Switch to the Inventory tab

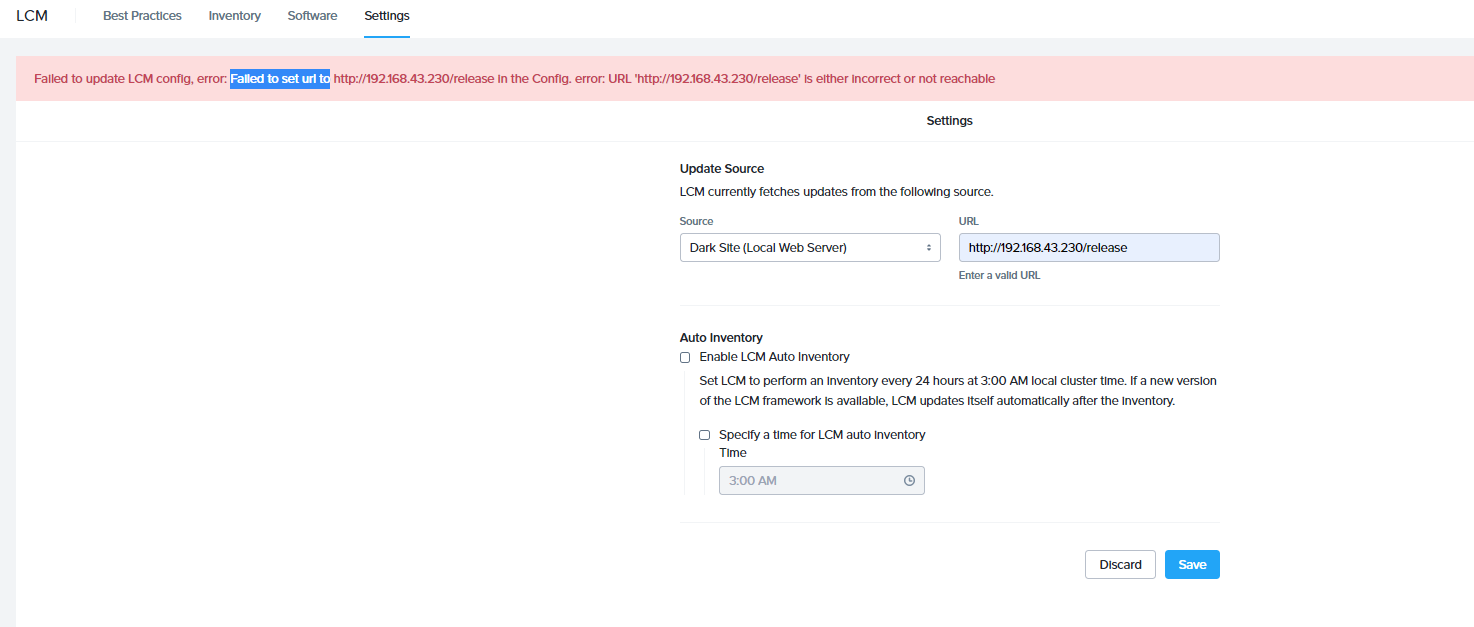(x=235, y=16)
